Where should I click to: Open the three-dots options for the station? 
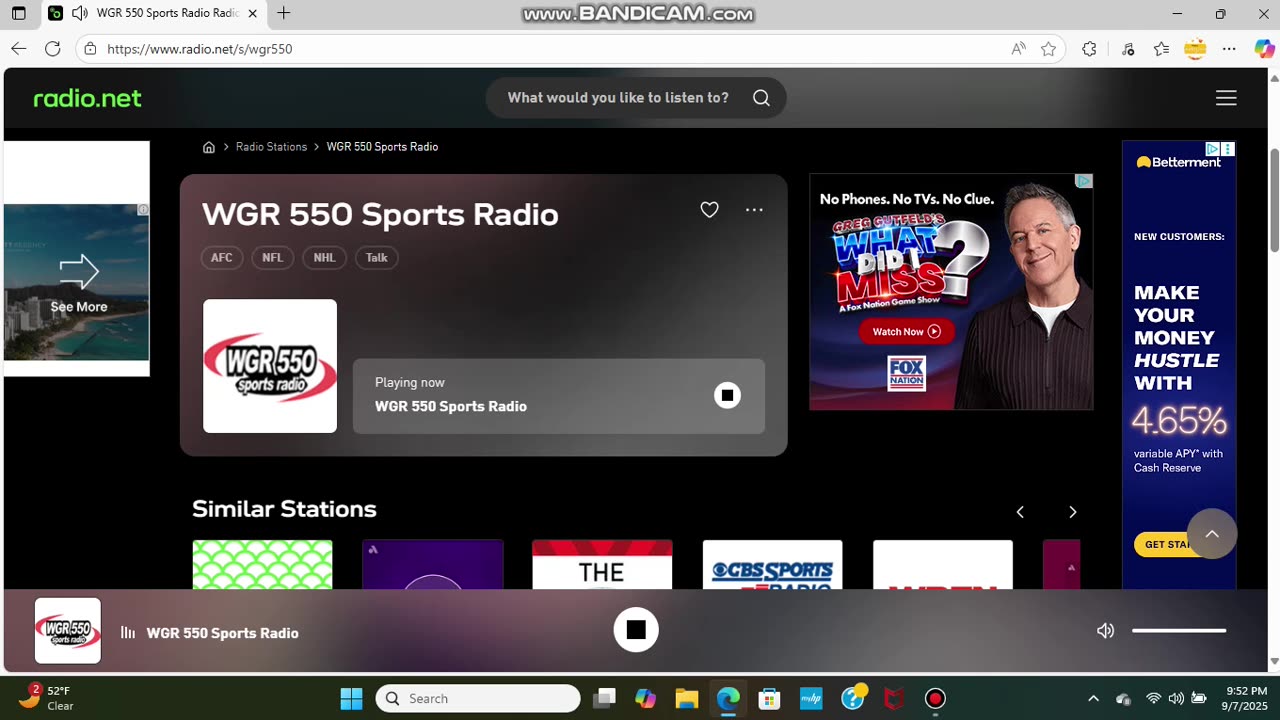click(x=754, y=210)
